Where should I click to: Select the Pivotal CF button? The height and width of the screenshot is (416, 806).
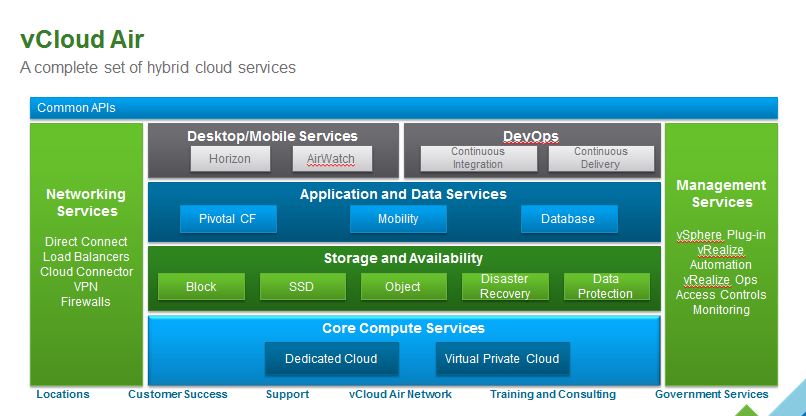[x=228, y=219]
